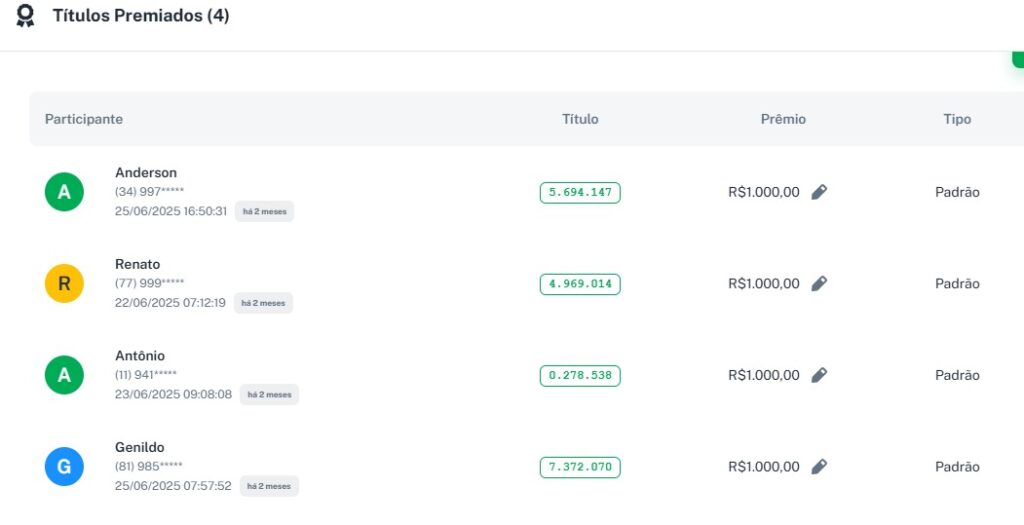
Task: Click the 'há 2 meses' tag for Renato
Action: 264,303
